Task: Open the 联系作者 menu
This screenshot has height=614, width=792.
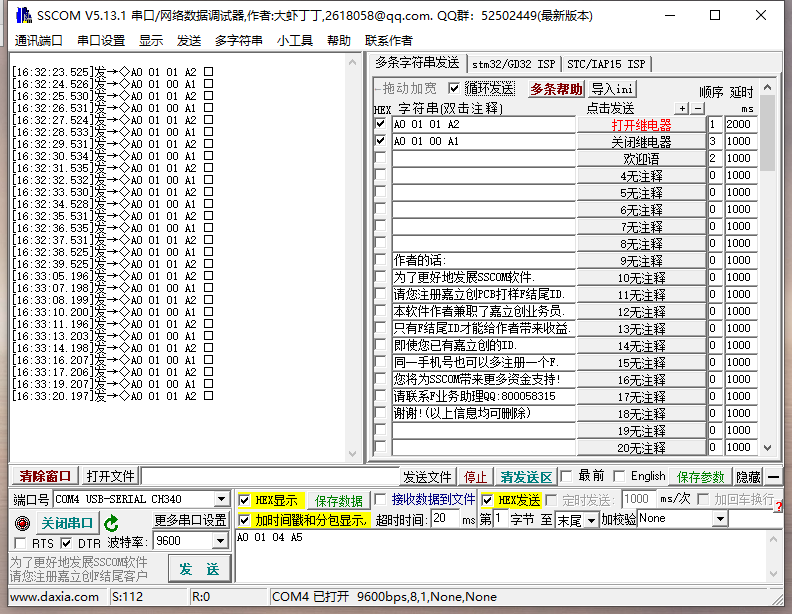Action: tap(388, 40)
